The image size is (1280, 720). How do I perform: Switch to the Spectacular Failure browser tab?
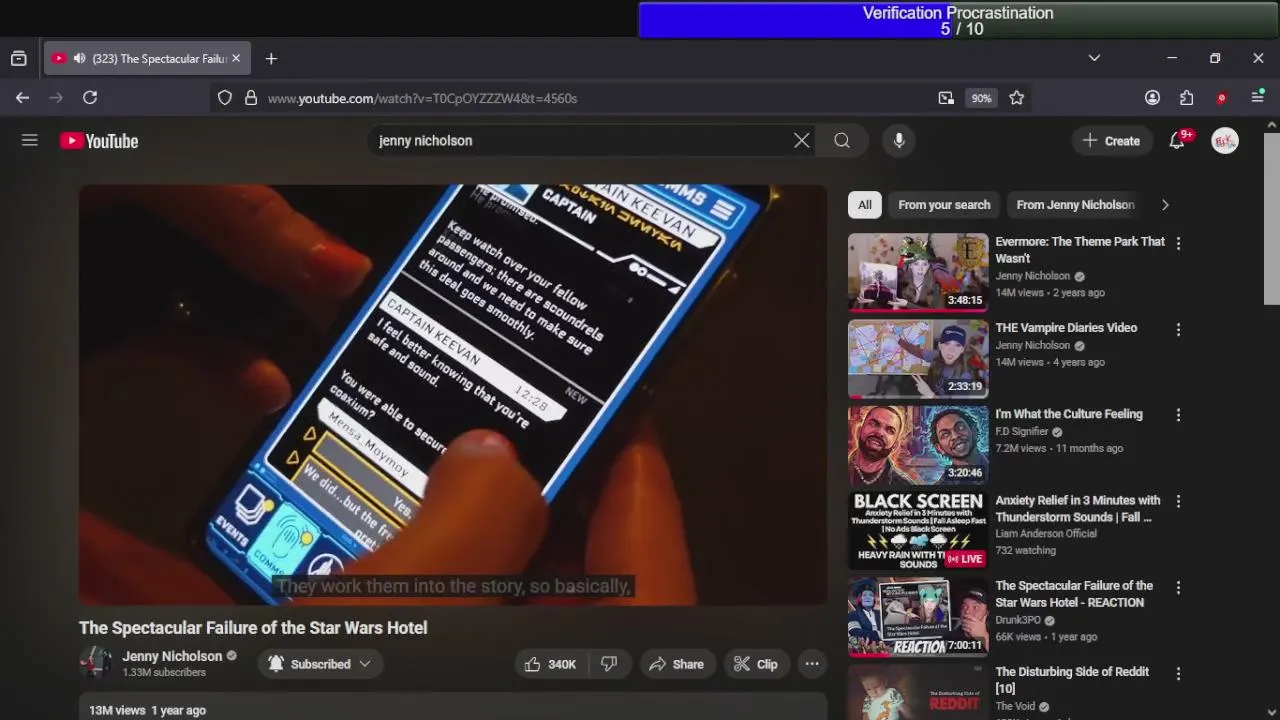click(147, 59)
